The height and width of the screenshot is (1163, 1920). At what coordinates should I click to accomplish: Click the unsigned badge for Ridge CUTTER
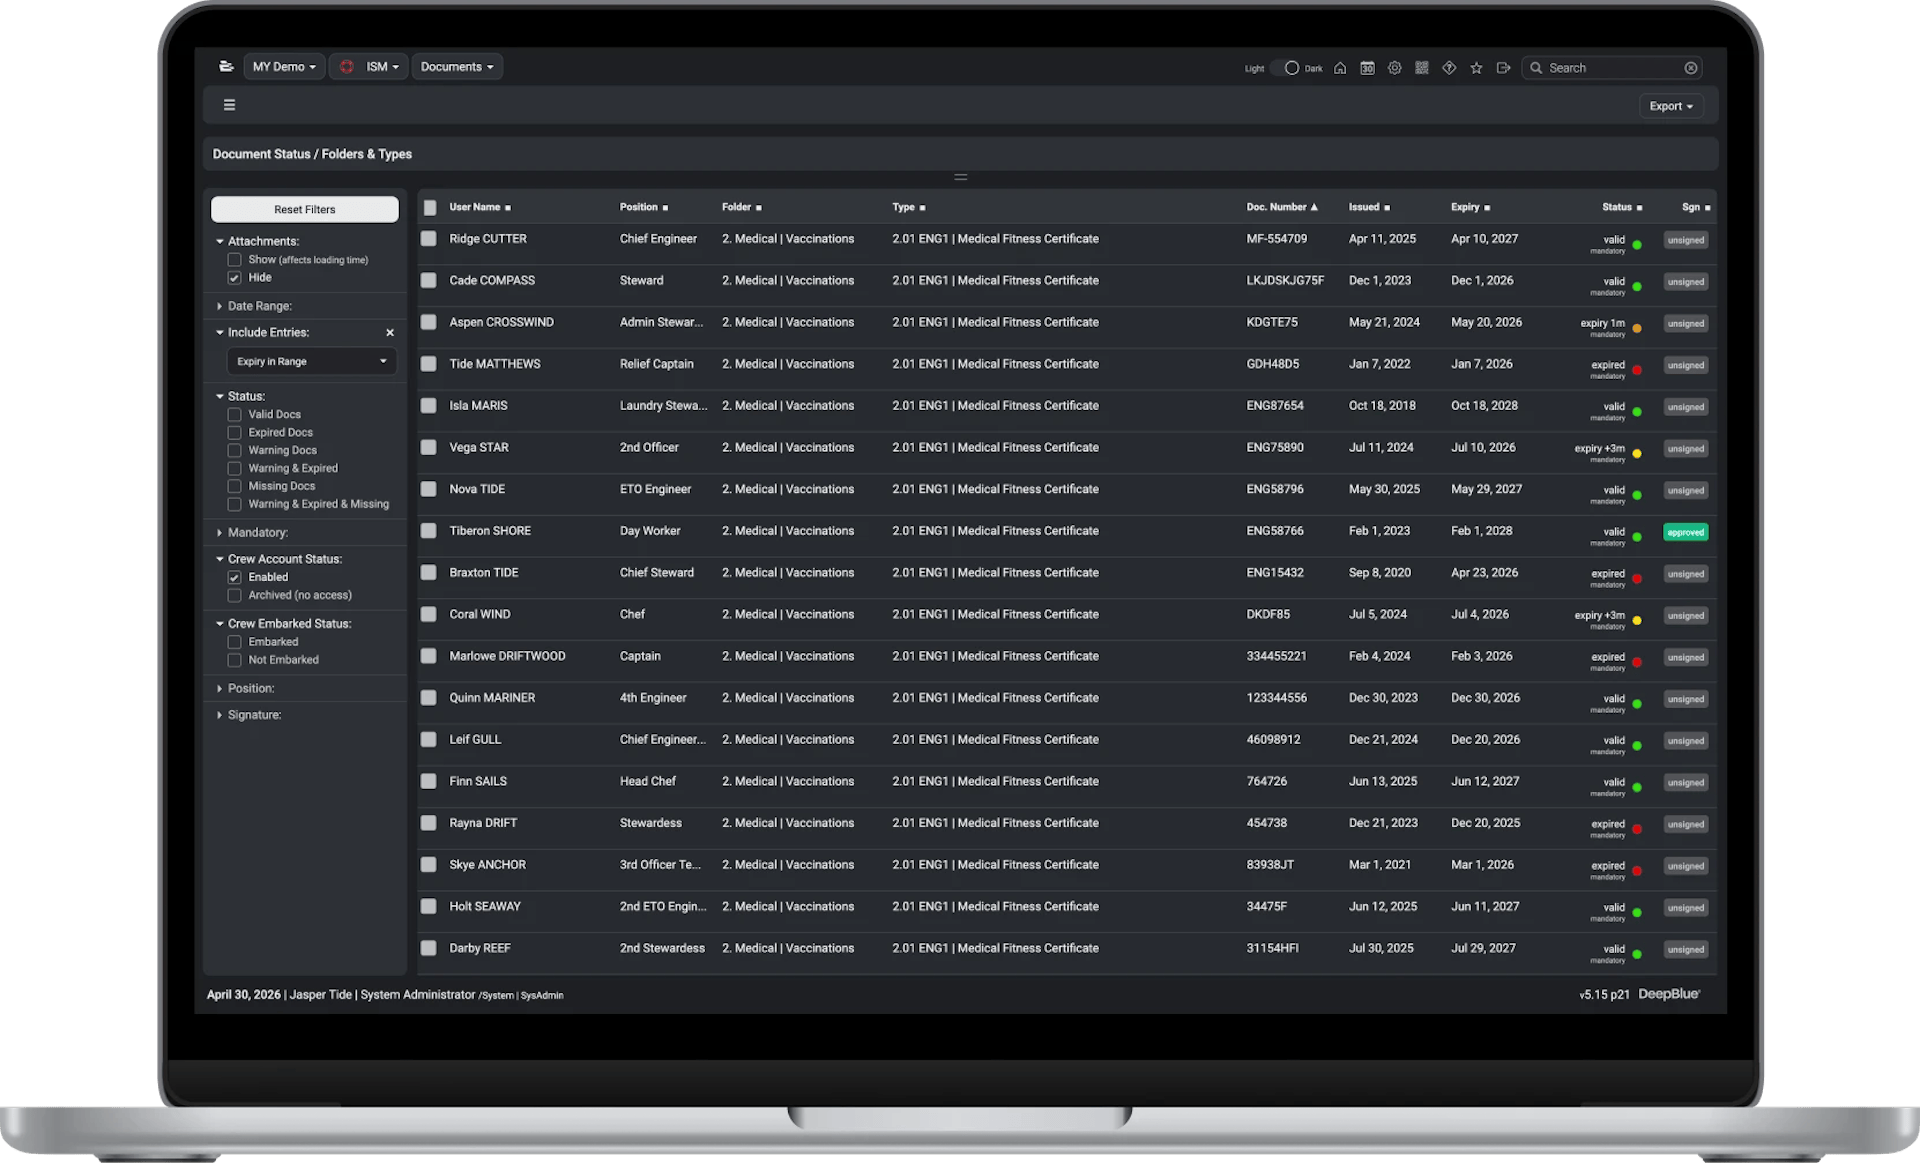(x=1685, y=241)
